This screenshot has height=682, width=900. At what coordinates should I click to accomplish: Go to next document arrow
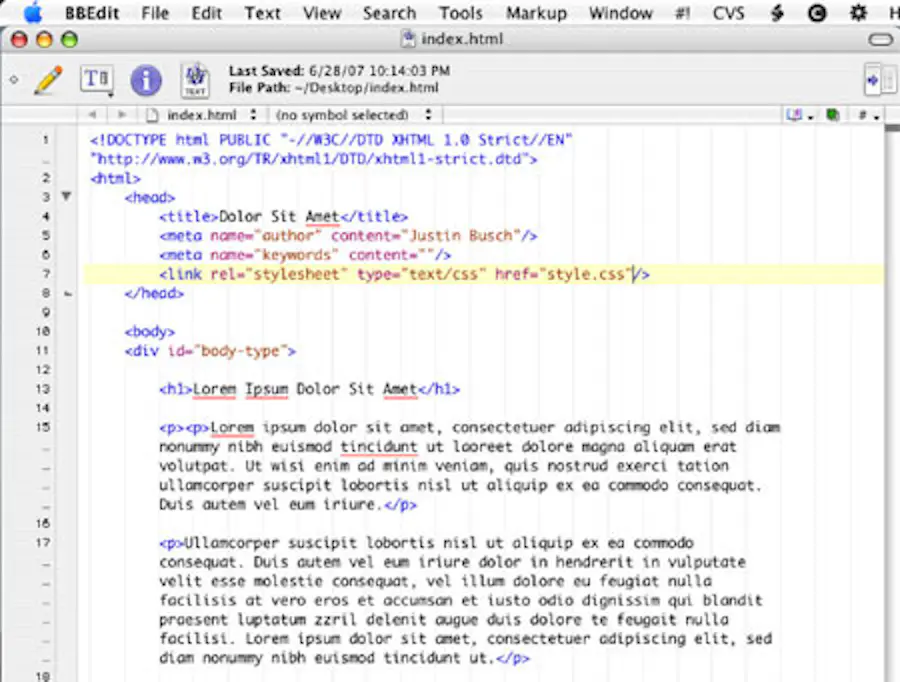[122, 115]
